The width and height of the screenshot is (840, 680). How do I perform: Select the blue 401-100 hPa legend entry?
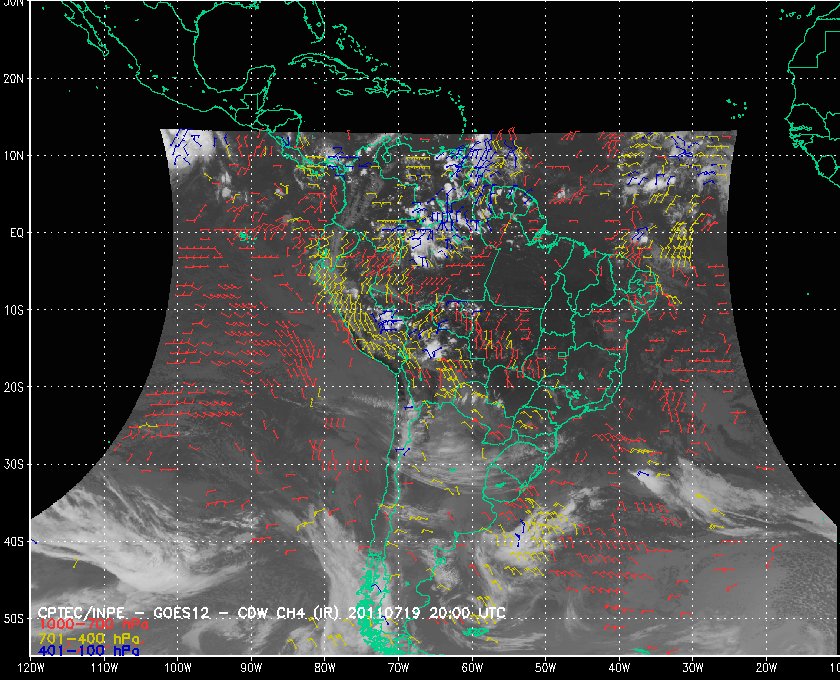pos(89,651)
